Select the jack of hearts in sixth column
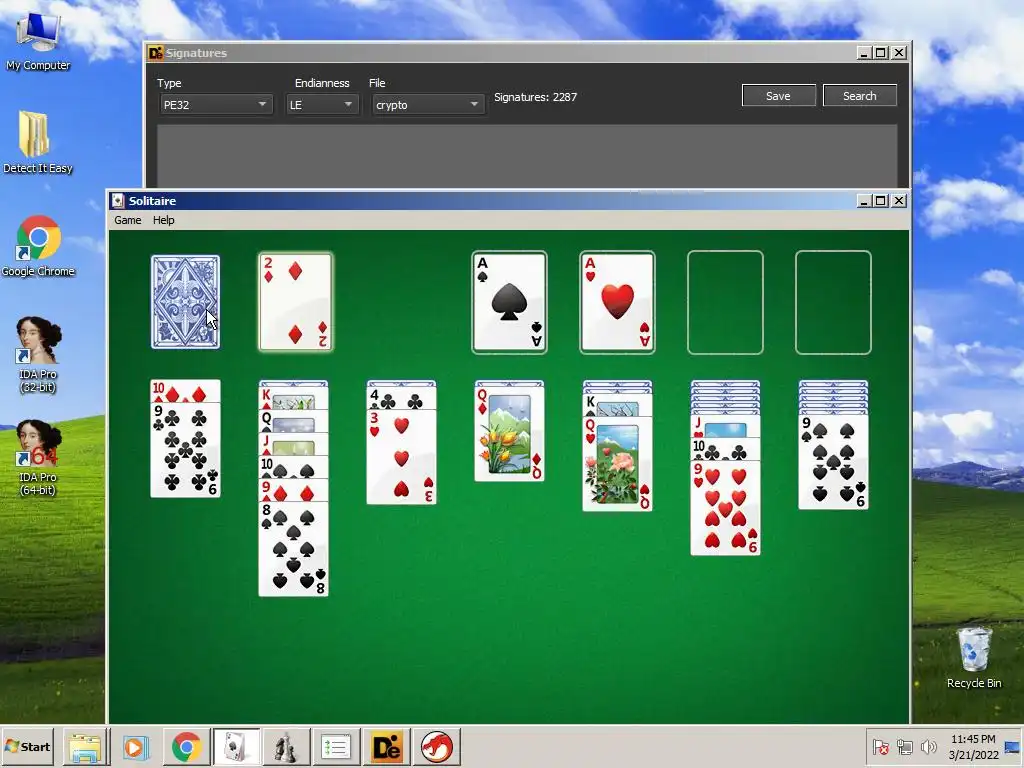Viewport: 1024px width, 768px height. [725, 426]
